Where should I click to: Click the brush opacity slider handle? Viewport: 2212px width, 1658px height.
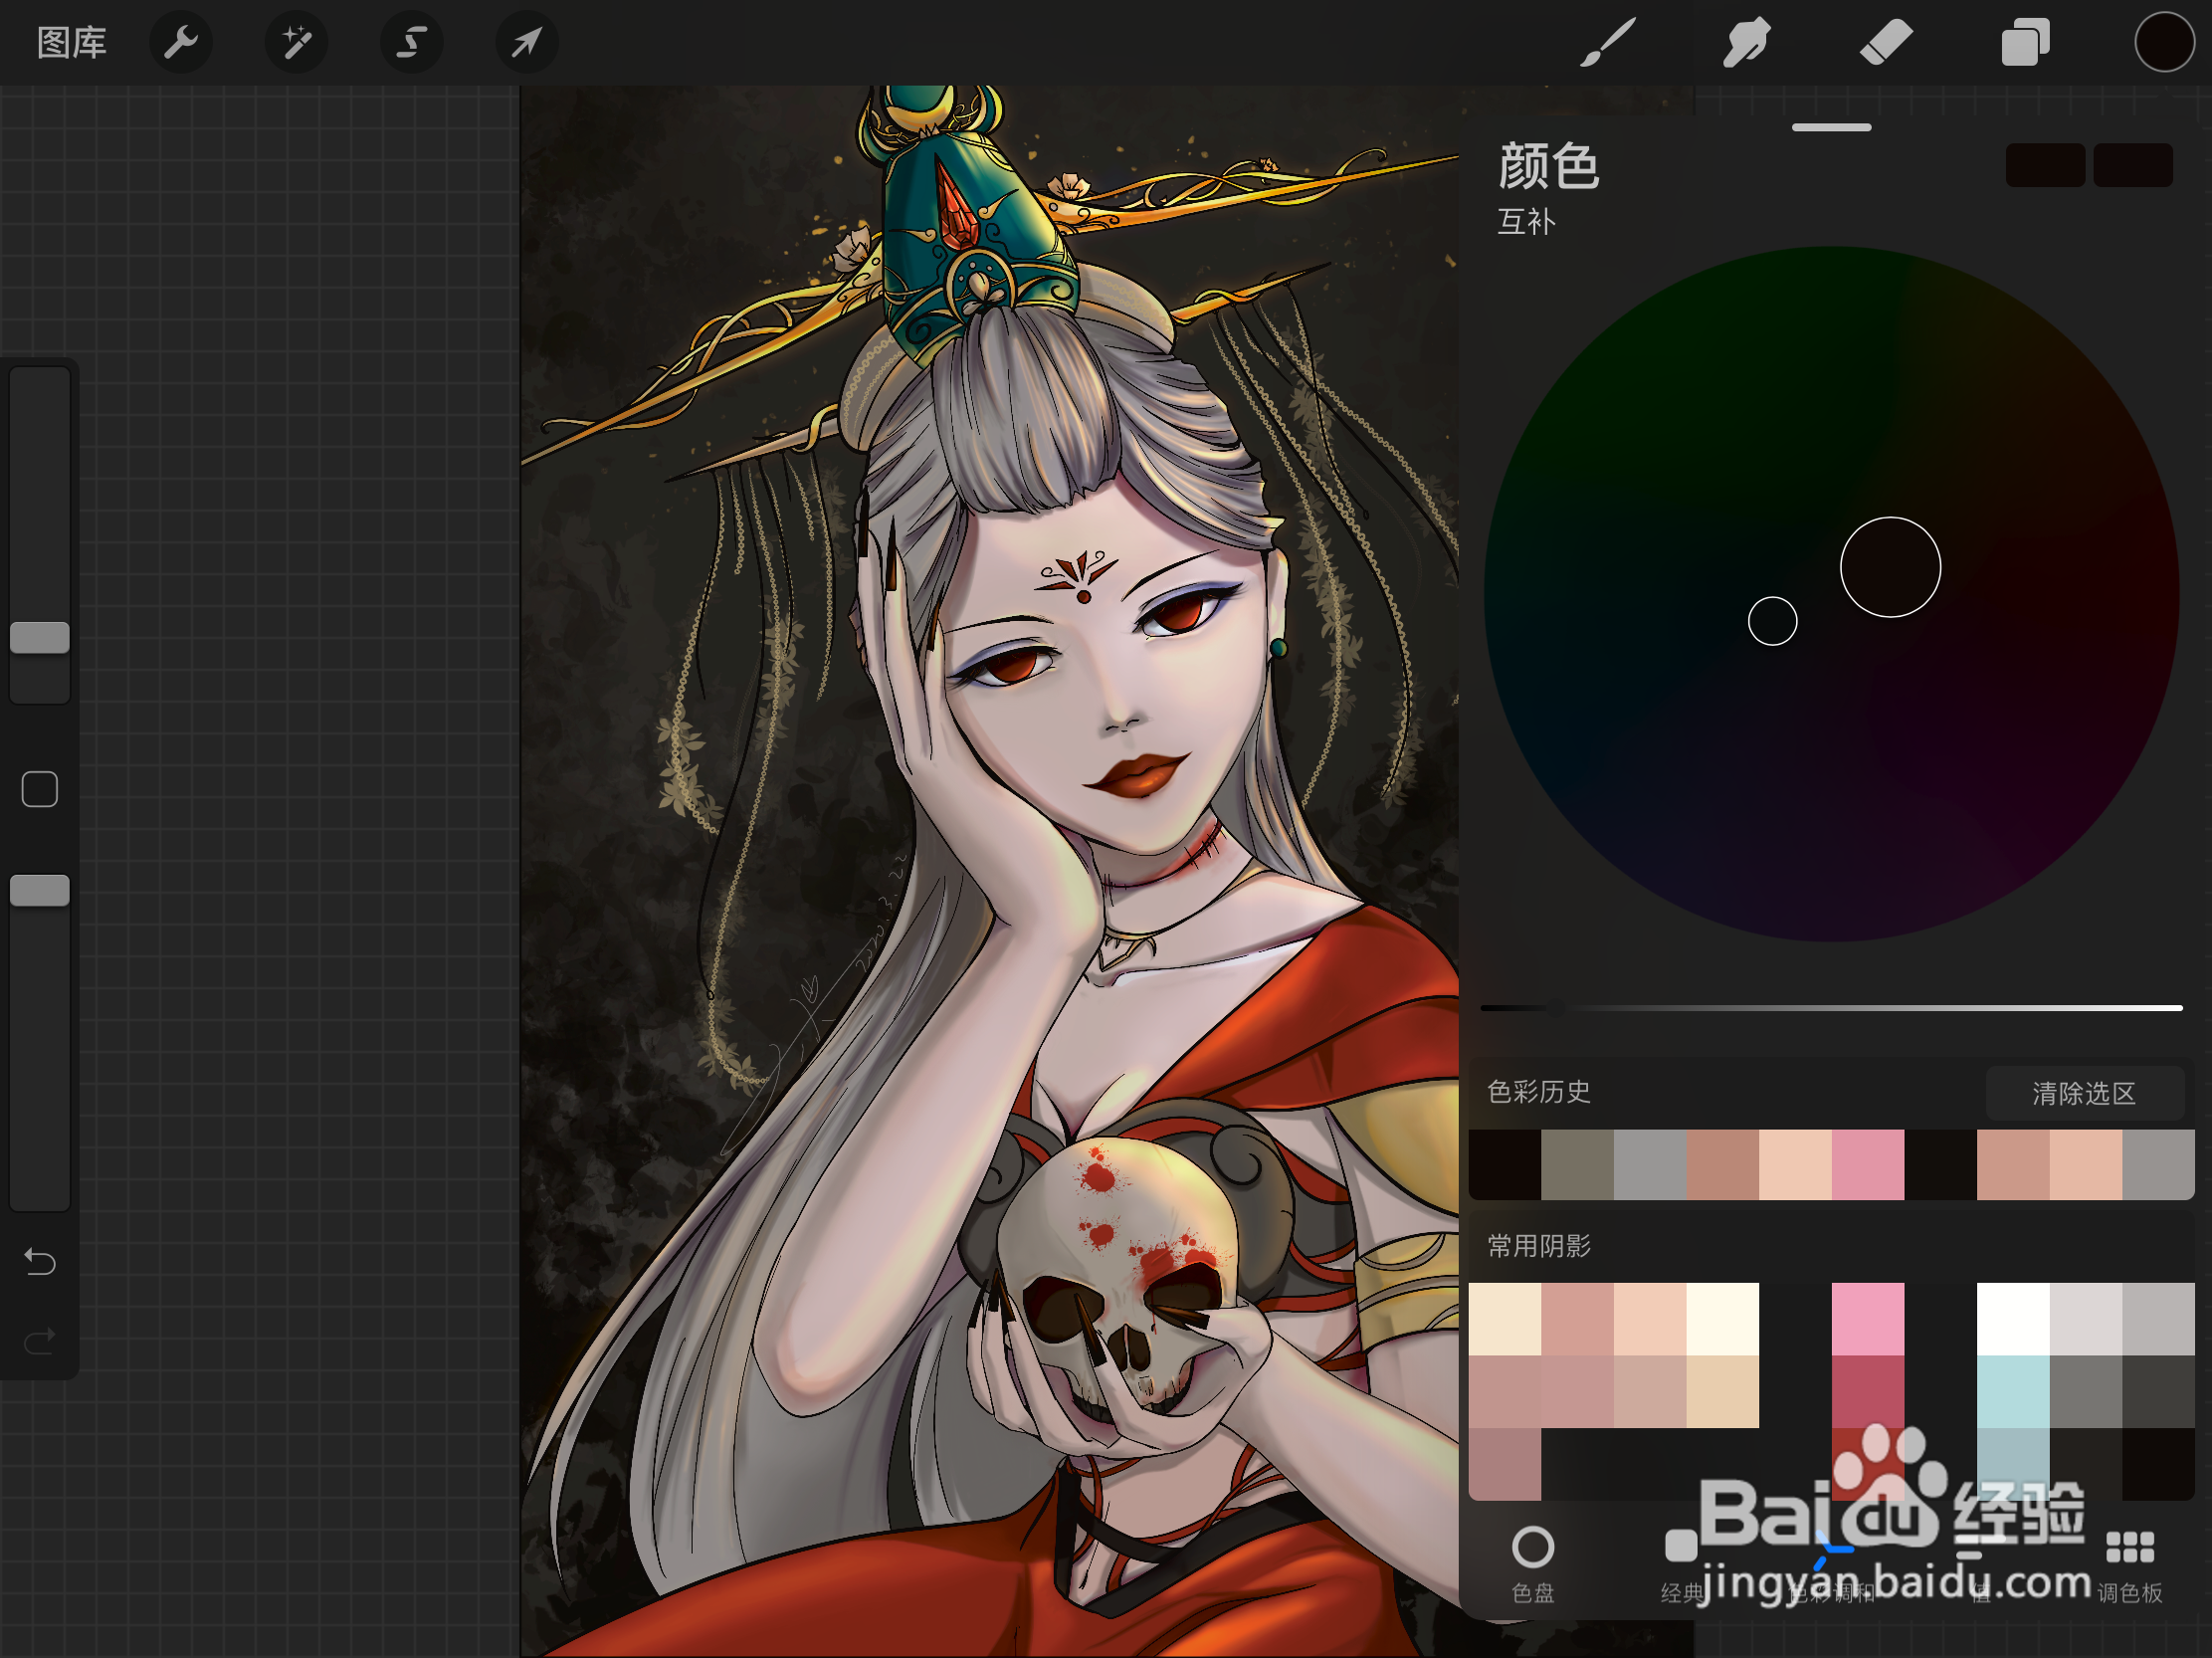point(40,890)
